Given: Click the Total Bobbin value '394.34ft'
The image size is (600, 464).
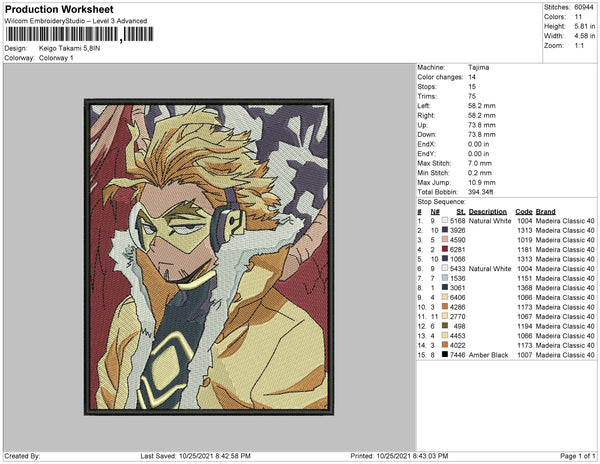Looking at the screenshot, I should 481,192.
